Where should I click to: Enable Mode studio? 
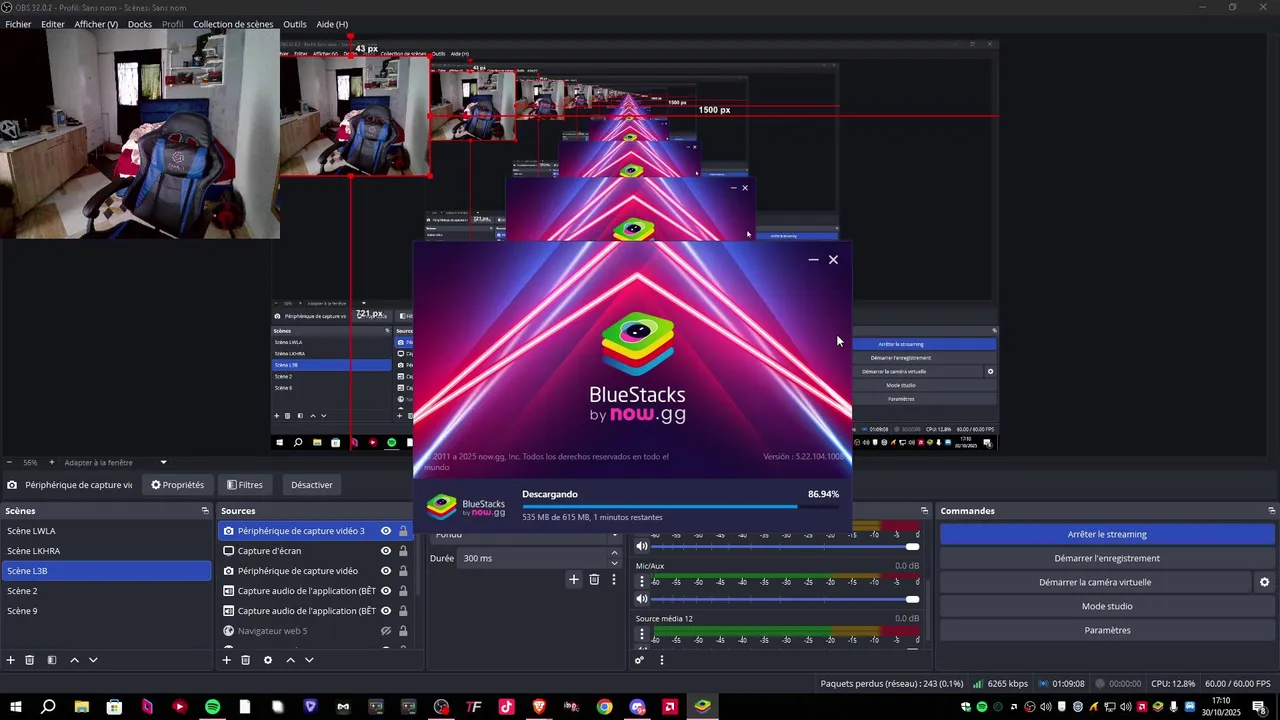pyautogui.click(x=1107, y=606)
